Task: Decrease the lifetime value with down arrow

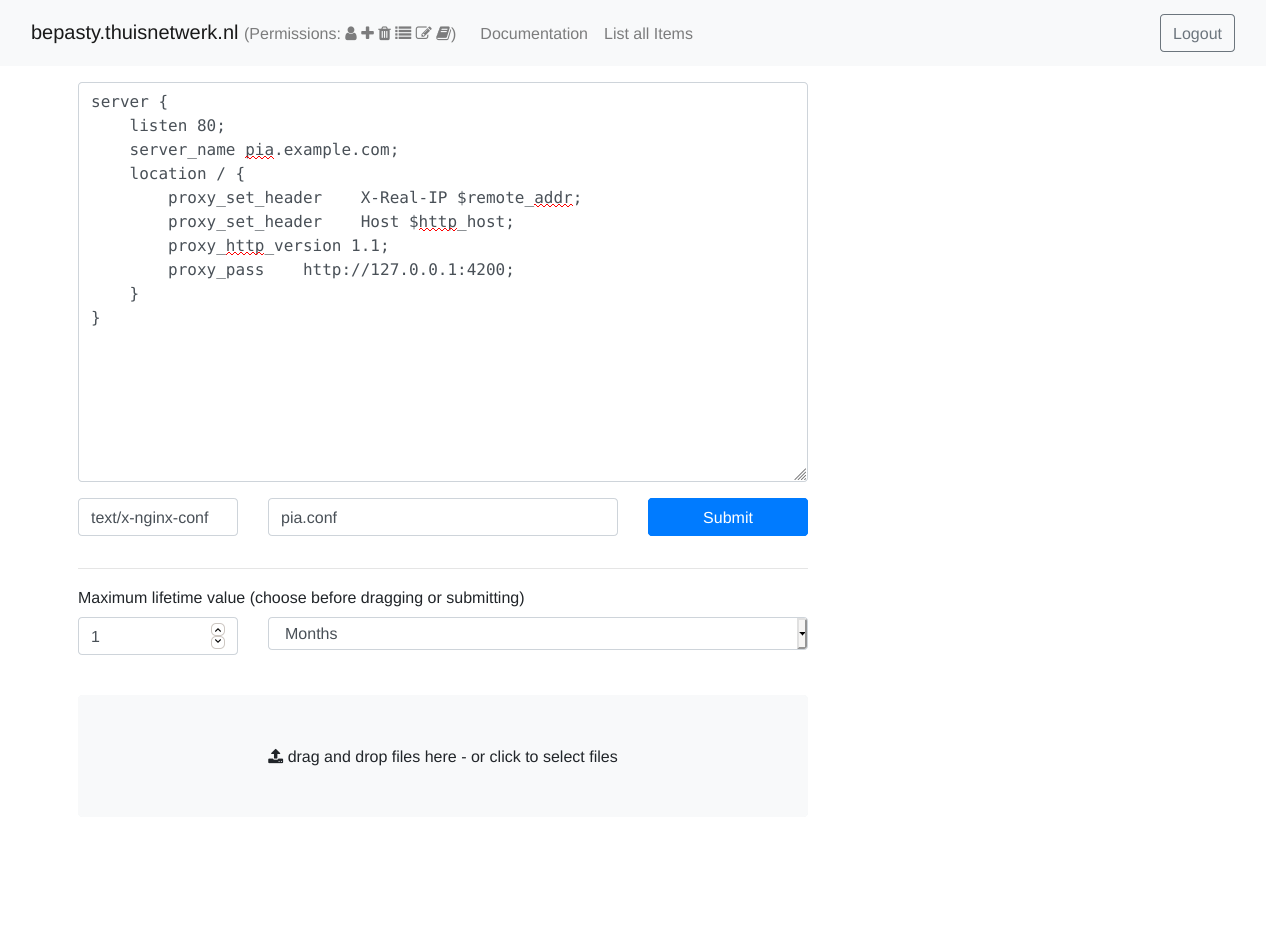Action: pos(218,642)
